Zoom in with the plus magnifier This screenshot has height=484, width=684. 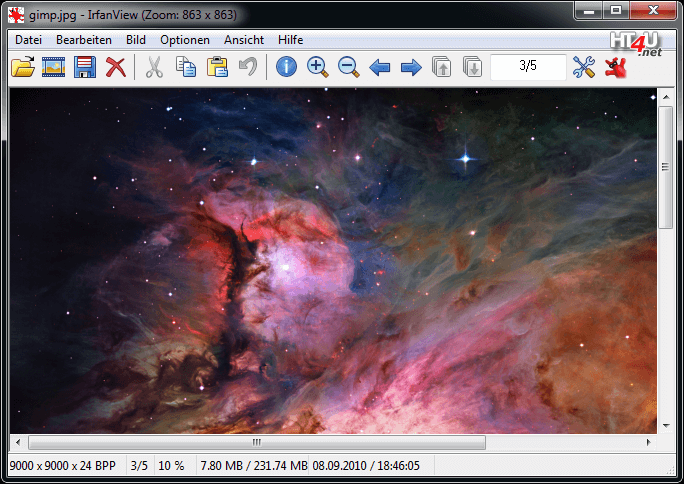[318, 67]
